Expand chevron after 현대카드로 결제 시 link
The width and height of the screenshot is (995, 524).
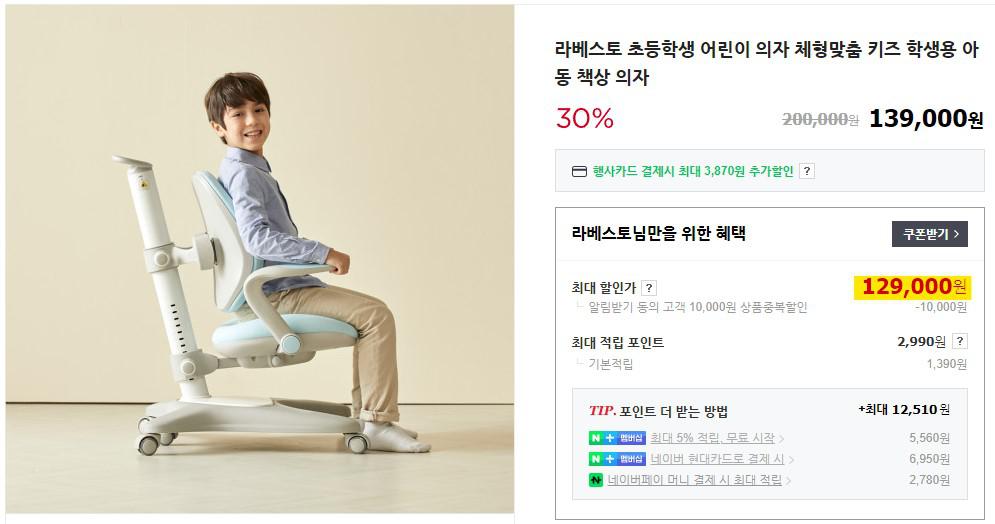(x=791, y=460)
